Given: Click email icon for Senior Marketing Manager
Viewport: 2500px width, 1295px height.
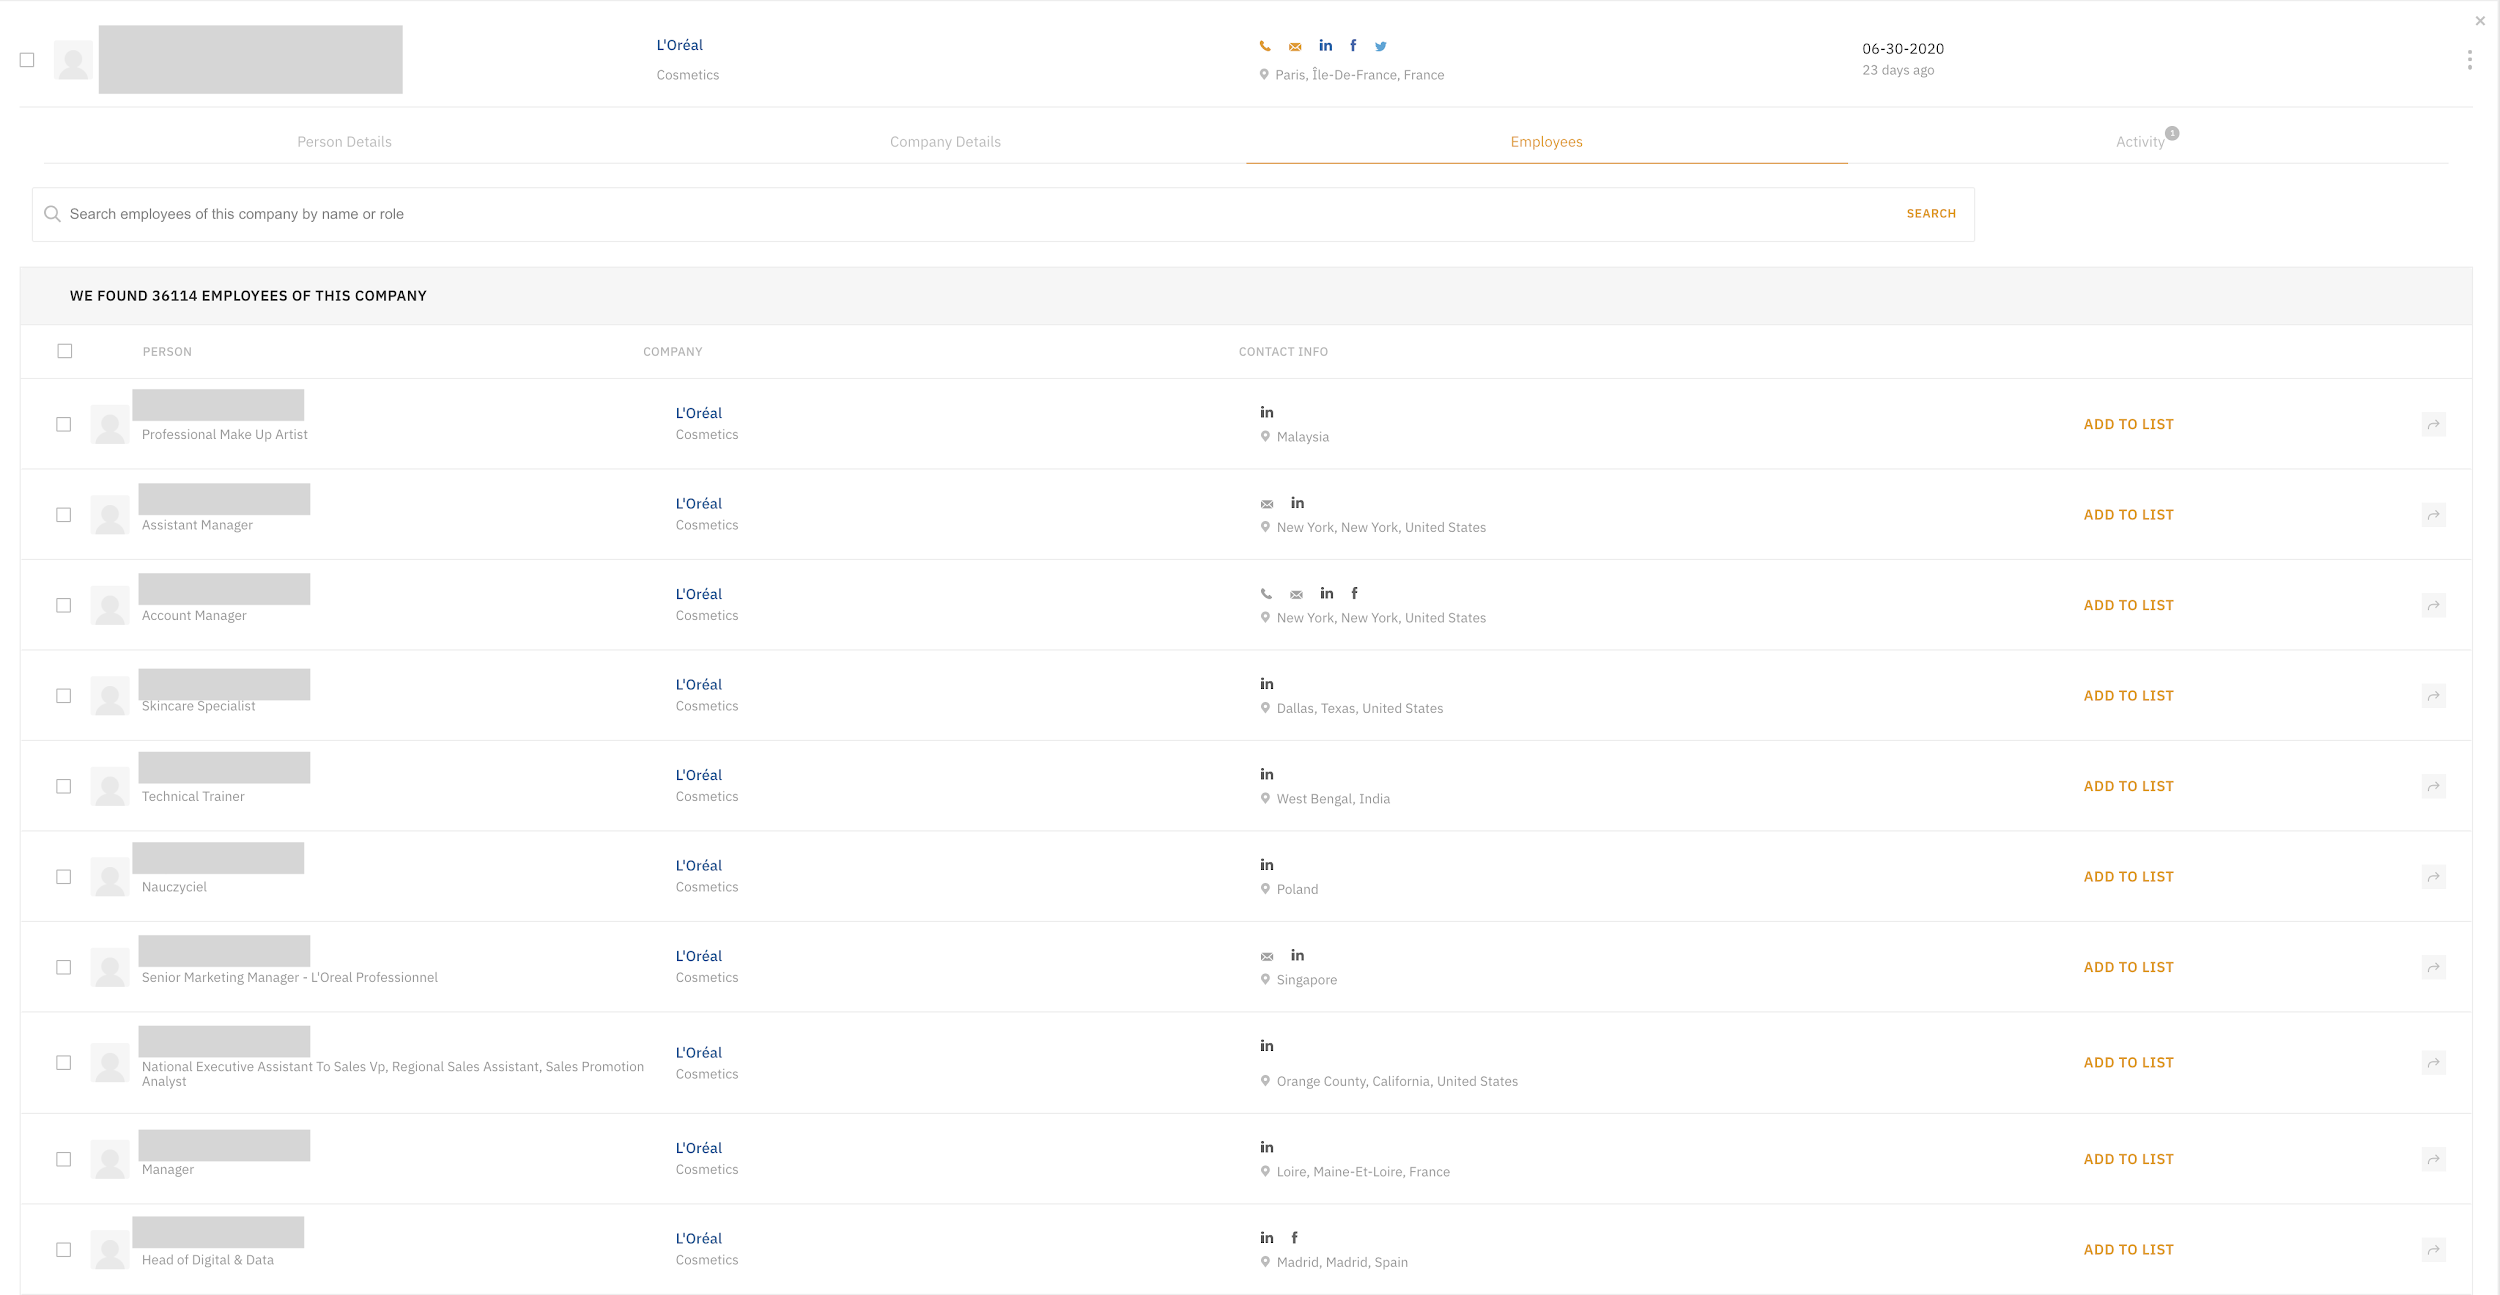Looking at the screenshot, I should point(1267,957).
